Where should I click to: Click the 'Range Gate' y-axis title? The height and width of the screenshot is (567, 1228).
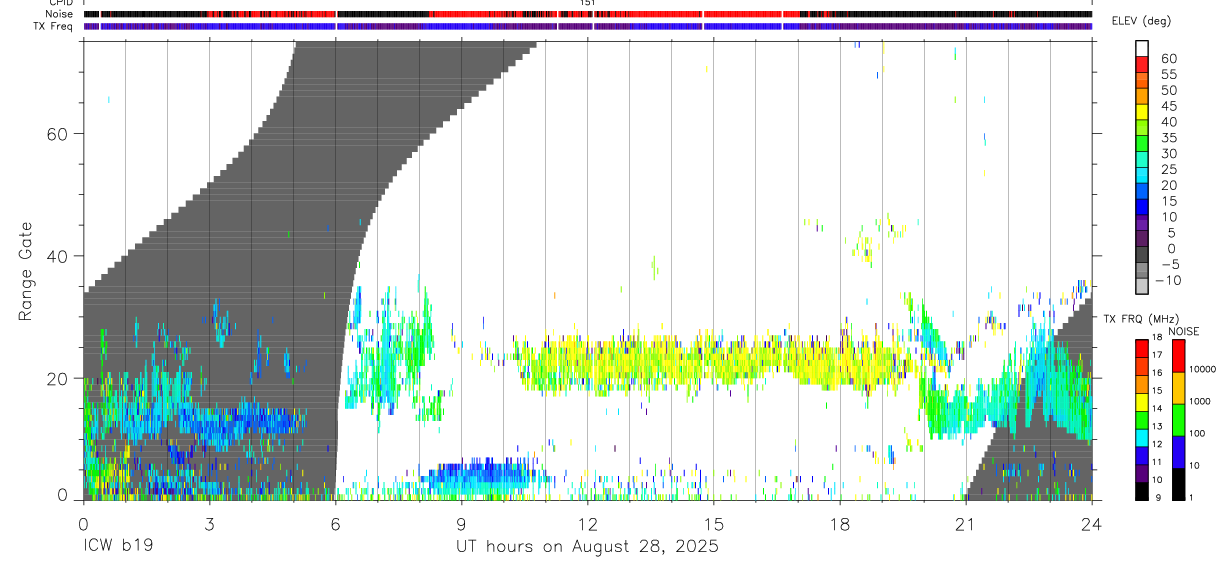pyautogui.click(x=27, y=273)
